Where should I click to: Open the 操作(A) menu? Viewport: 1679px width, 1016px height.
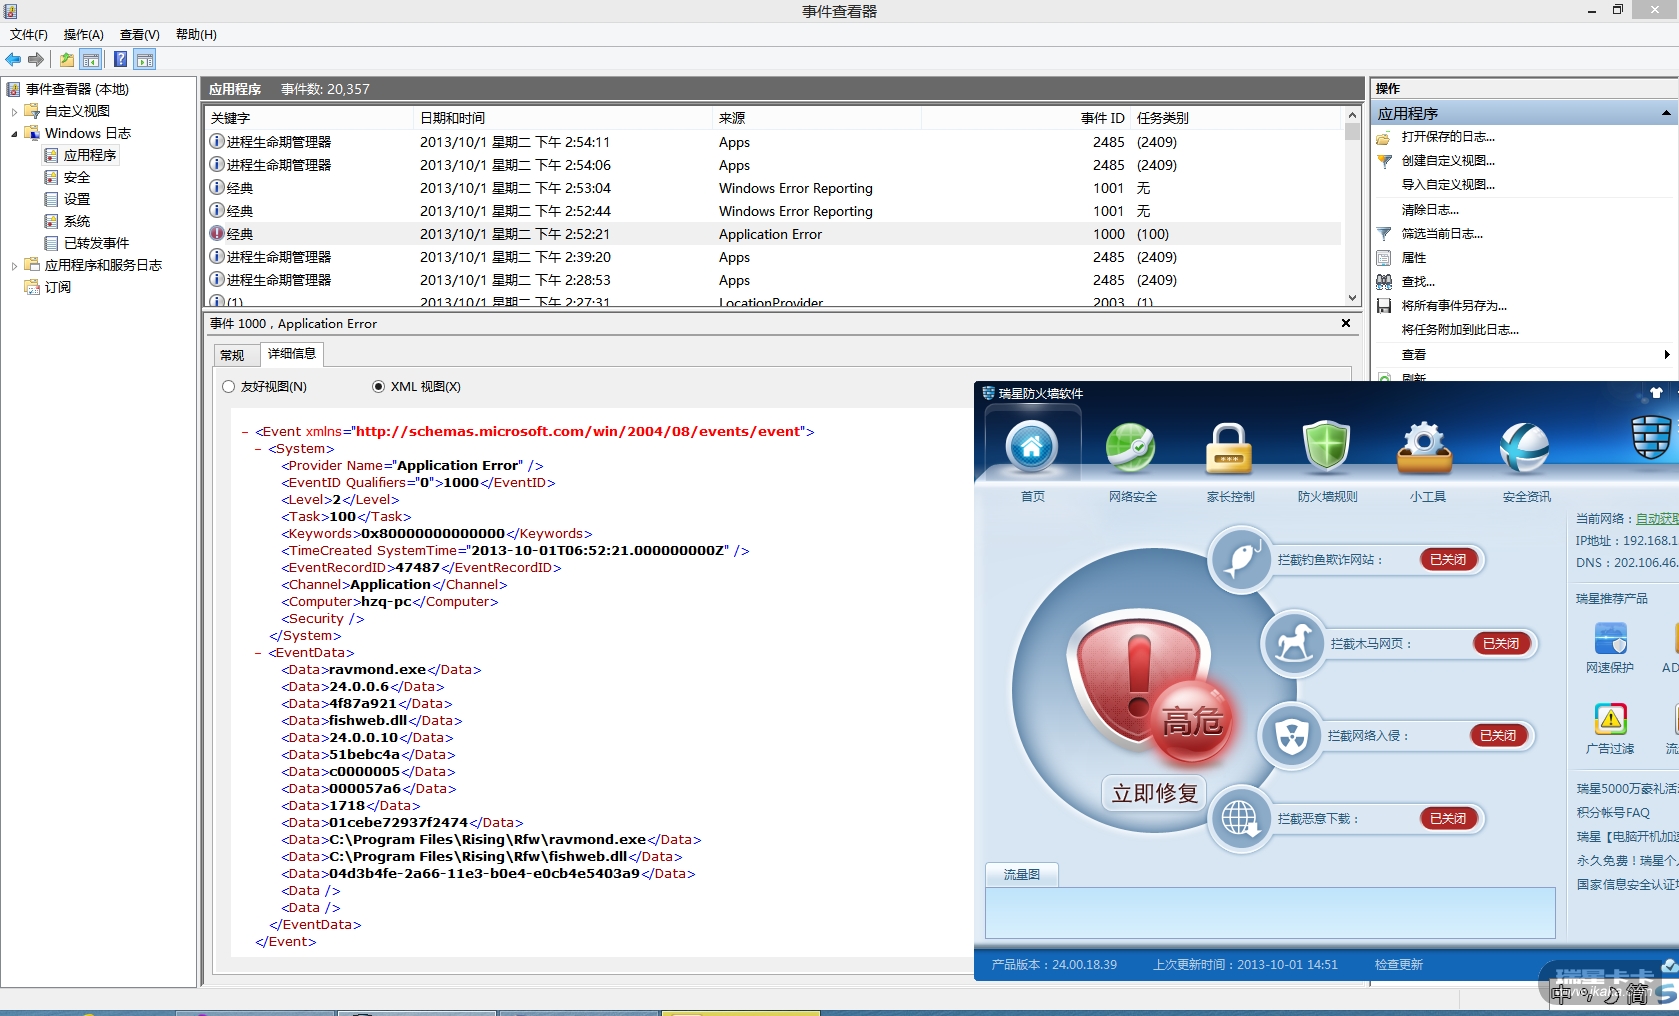tap(83, 35)
